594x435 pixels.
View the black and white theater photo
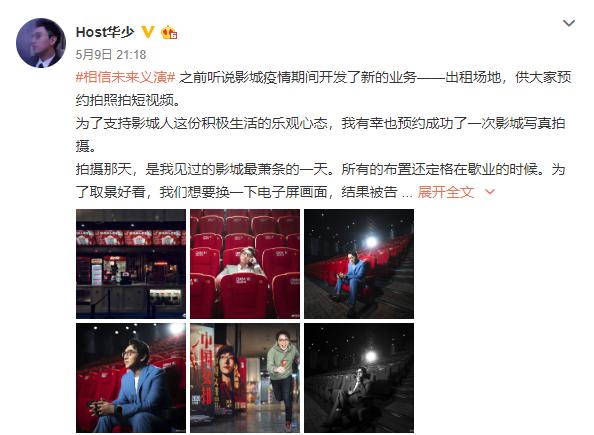(359, 378)
